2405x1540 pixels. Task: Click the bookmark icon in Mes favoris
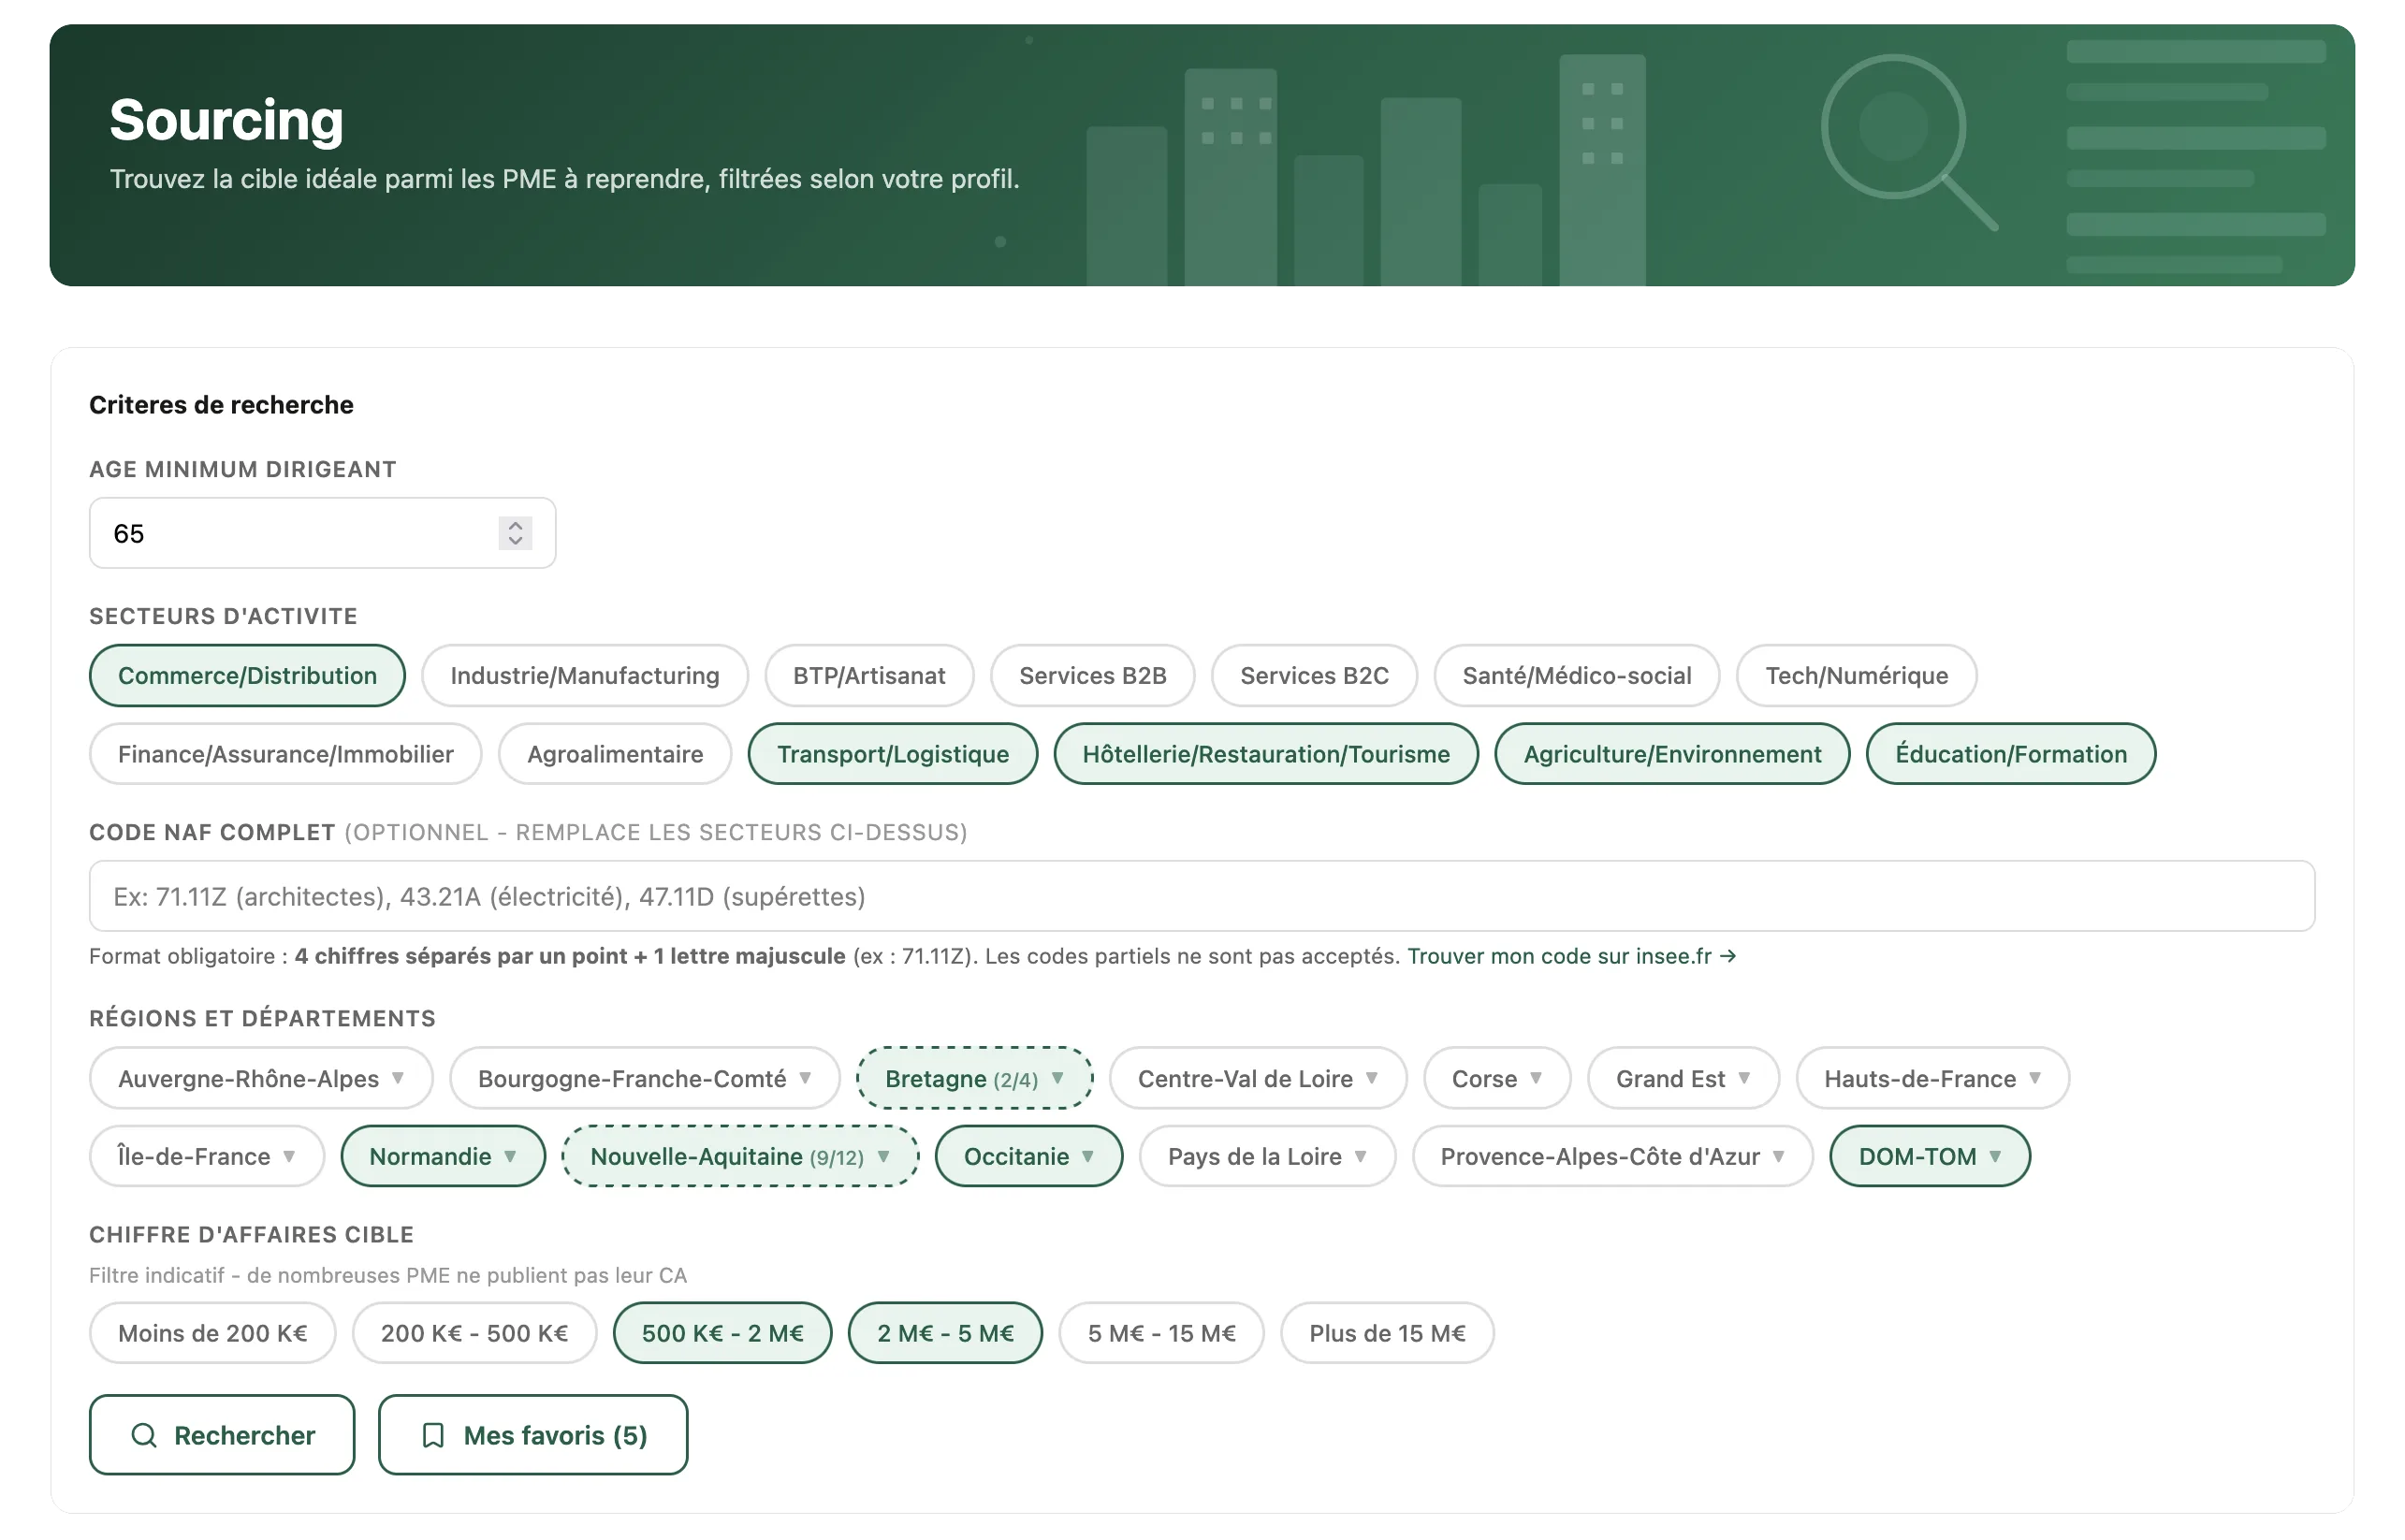tap(433, 1435)
